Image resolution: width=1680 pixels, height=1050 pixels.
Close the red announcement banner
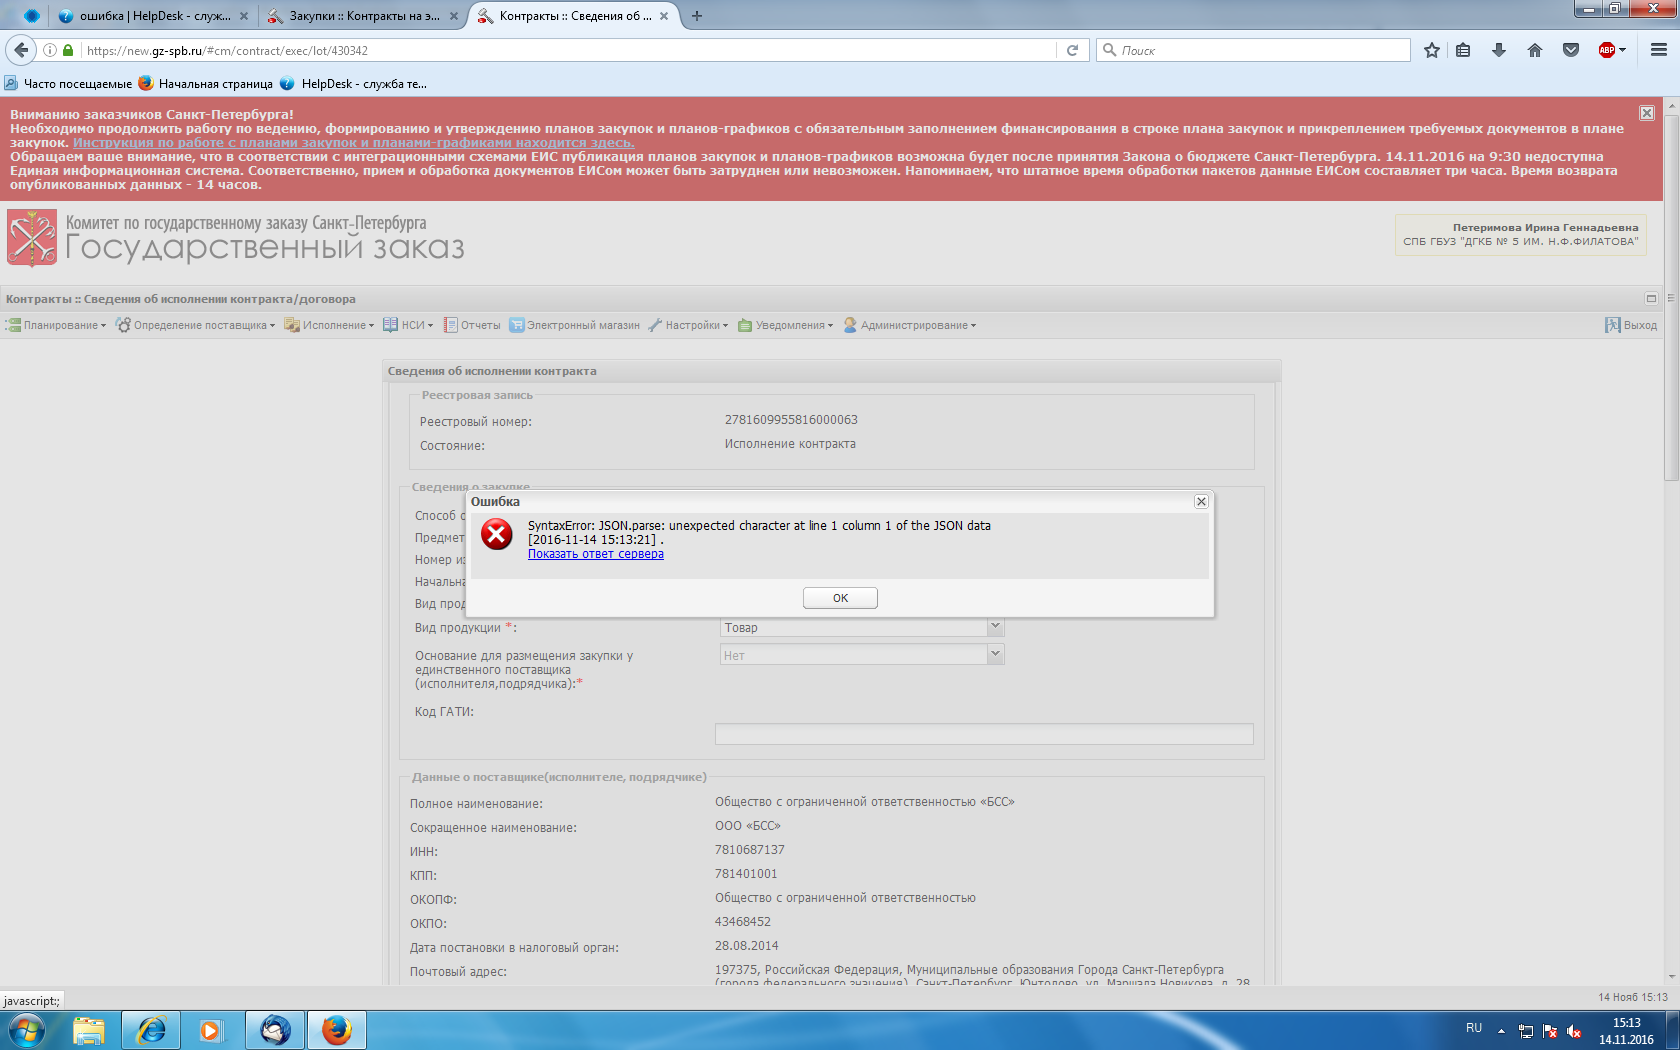click(1647, 113)
